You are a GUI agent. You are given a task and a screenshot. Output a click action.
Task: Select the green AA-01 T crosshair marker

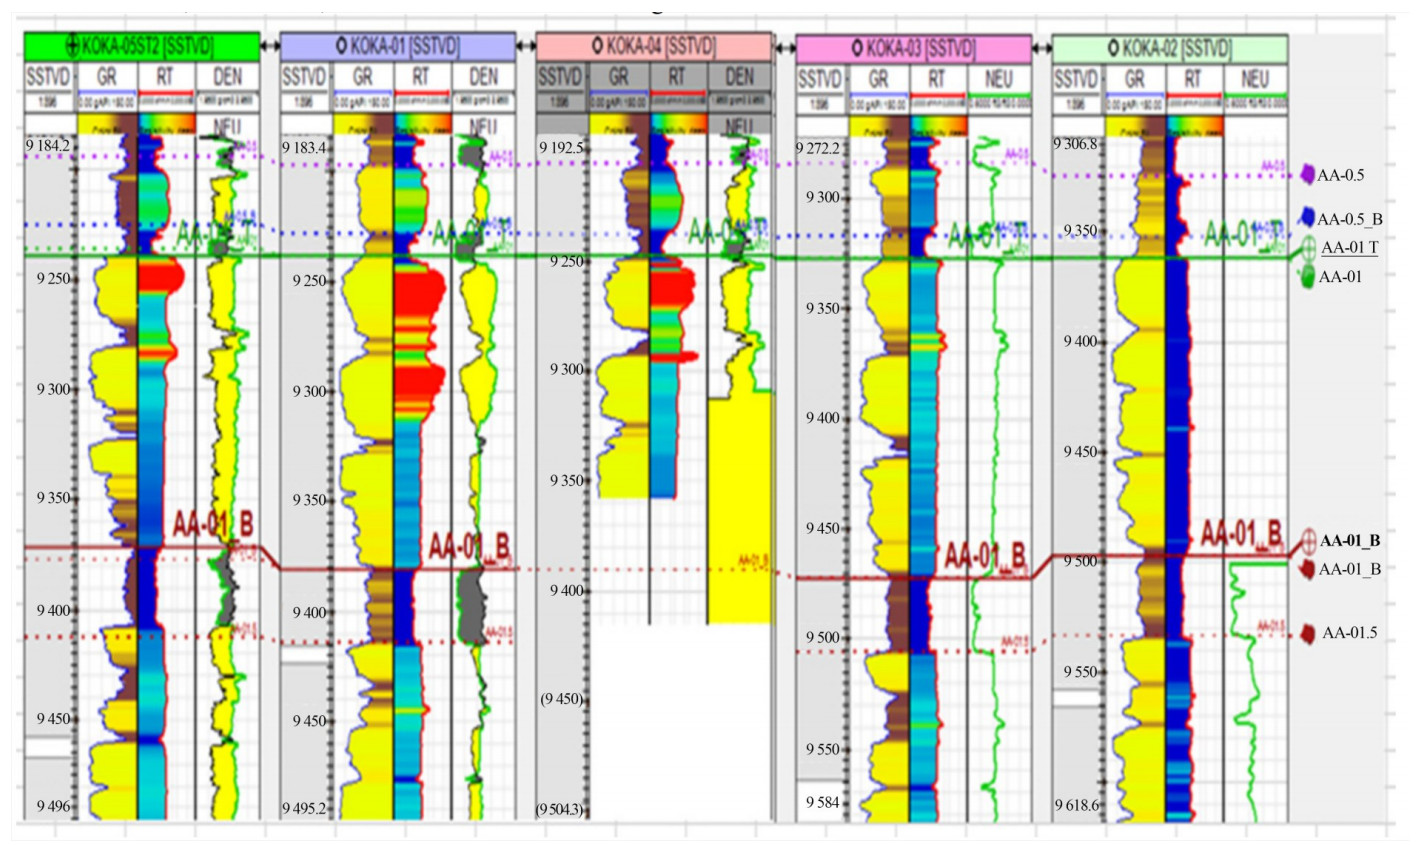(x=1309, y=249)
